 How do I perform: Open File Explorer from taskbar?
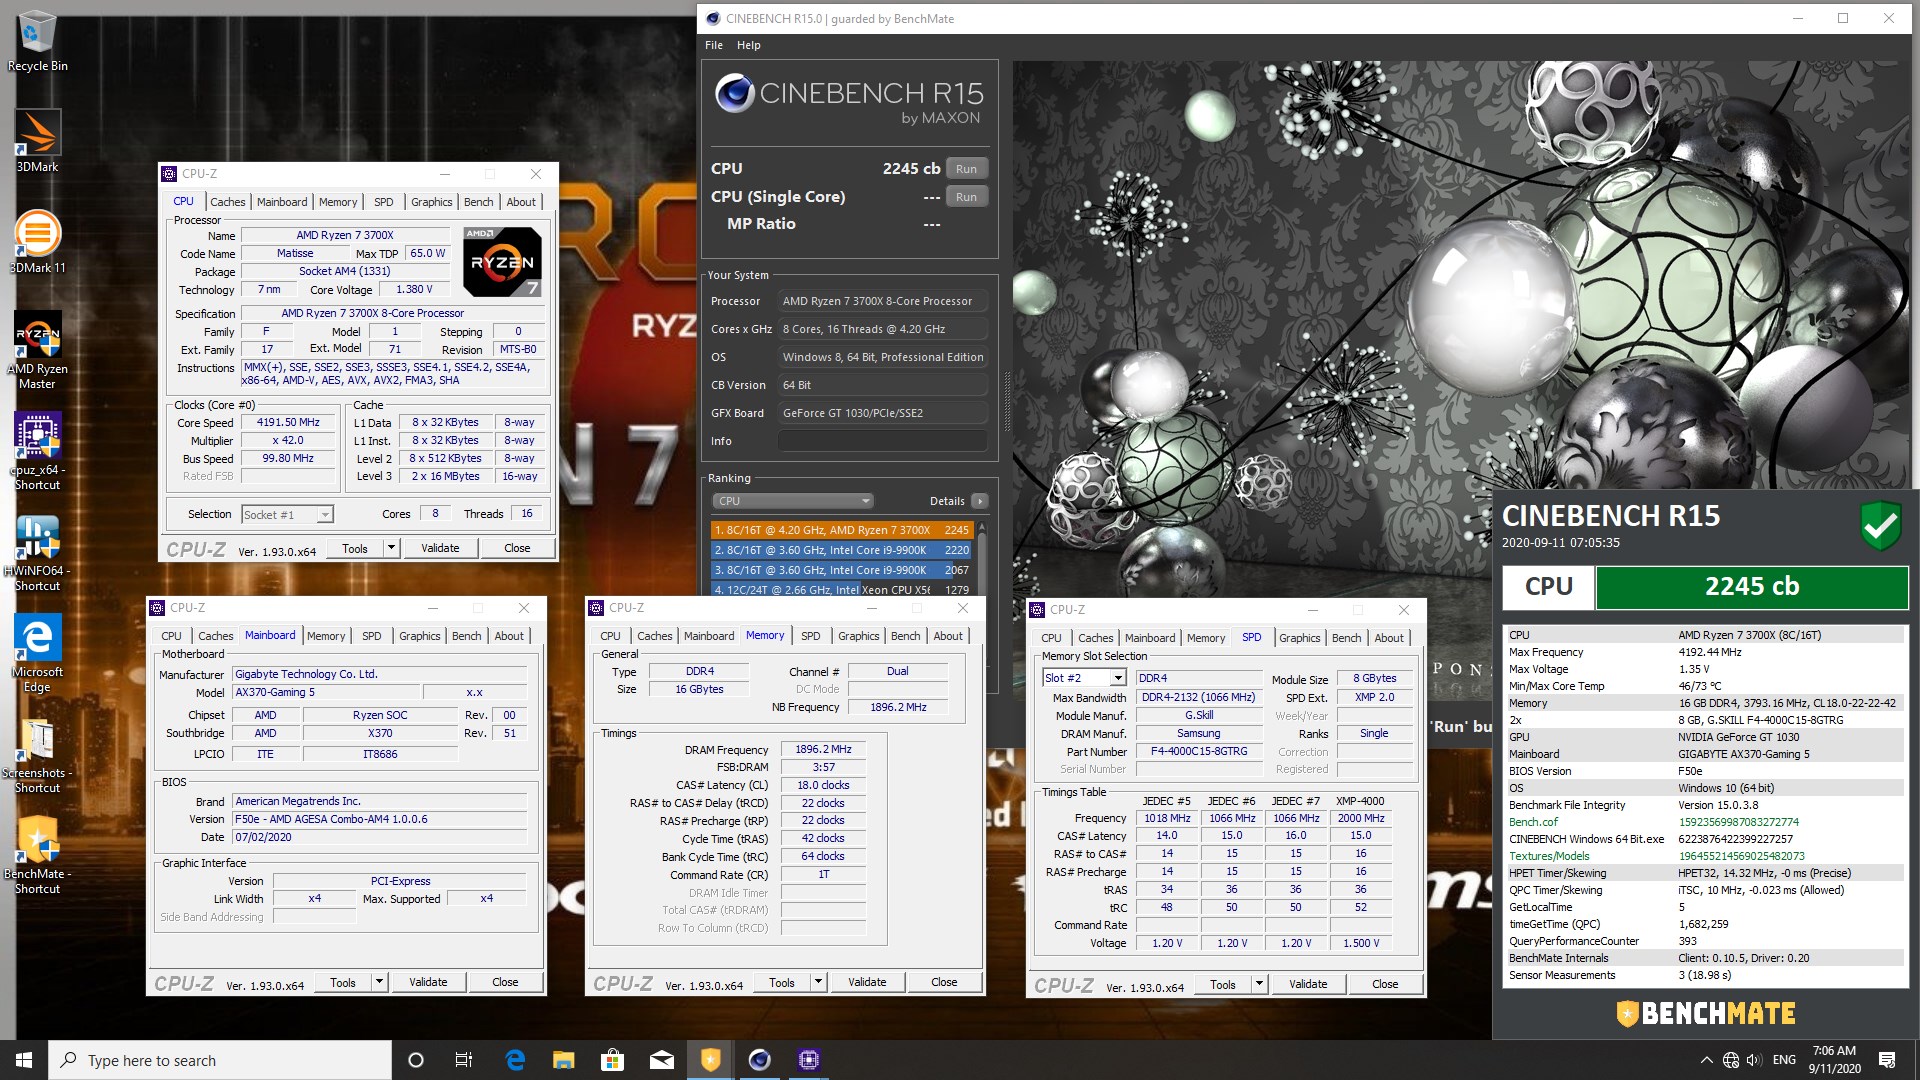coord(563,1060)
